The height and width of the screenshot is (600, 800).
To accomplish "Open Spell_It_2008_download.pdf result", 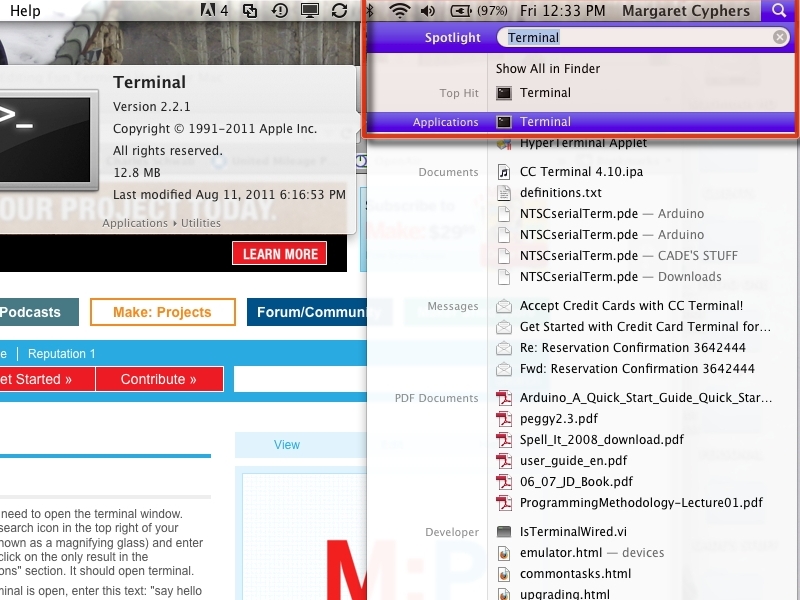I will (x=602, y=440).
